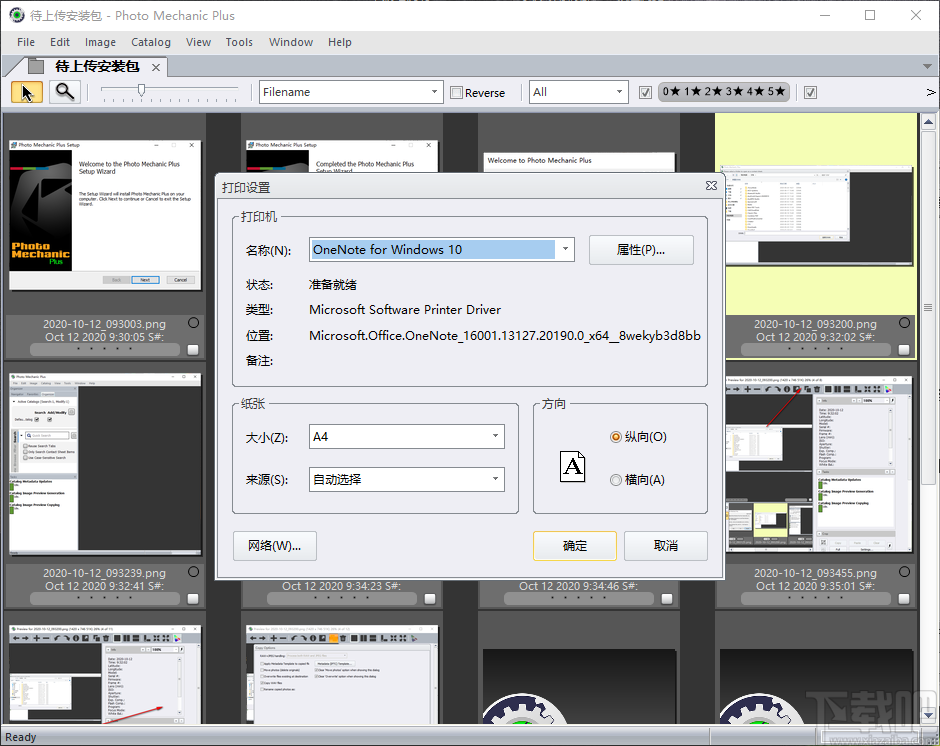940x746 pixels.
Task: Select the 横向(A) landscape radio button
Action: click(x=615, y=479)
